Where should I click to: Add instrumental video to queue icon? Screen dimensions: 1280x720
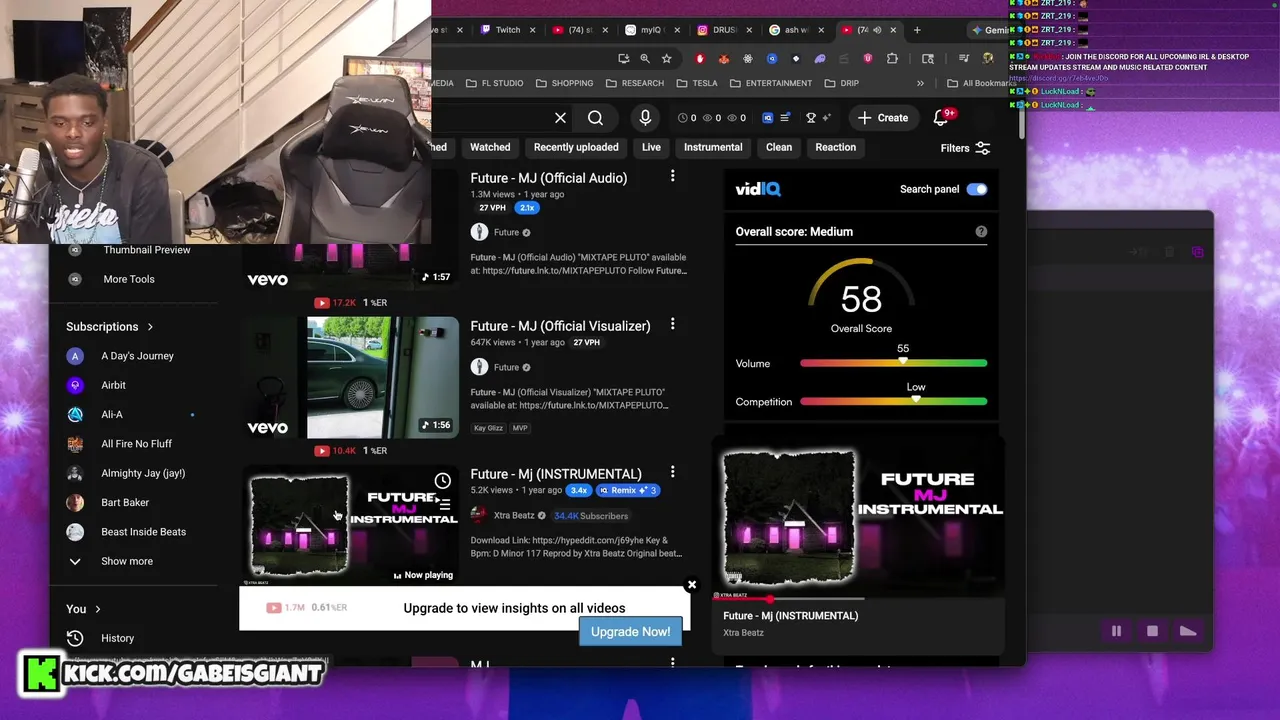pyautogui.click(x=443, y=504)
